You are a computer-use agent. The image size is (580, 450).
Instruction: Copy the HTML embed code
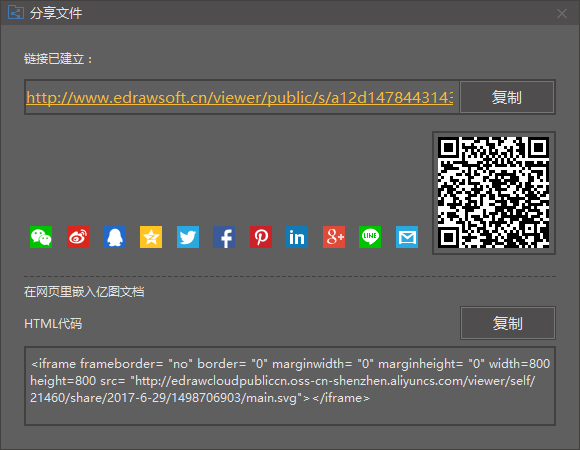click(508, 323)
